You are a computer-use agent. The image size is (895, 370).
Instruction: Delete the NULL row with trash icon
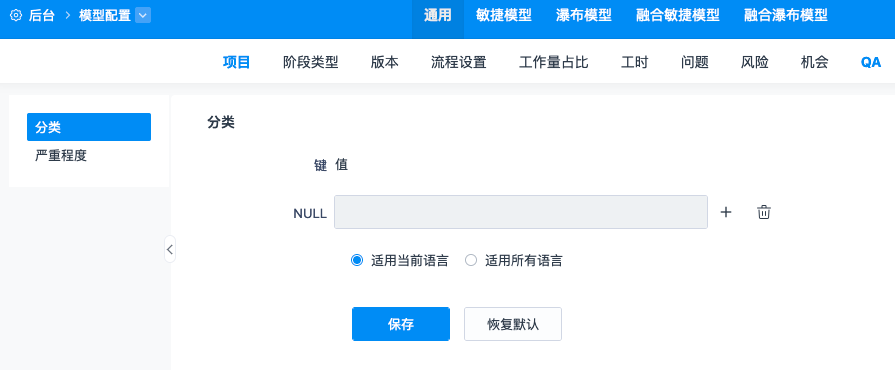[764, 212]
